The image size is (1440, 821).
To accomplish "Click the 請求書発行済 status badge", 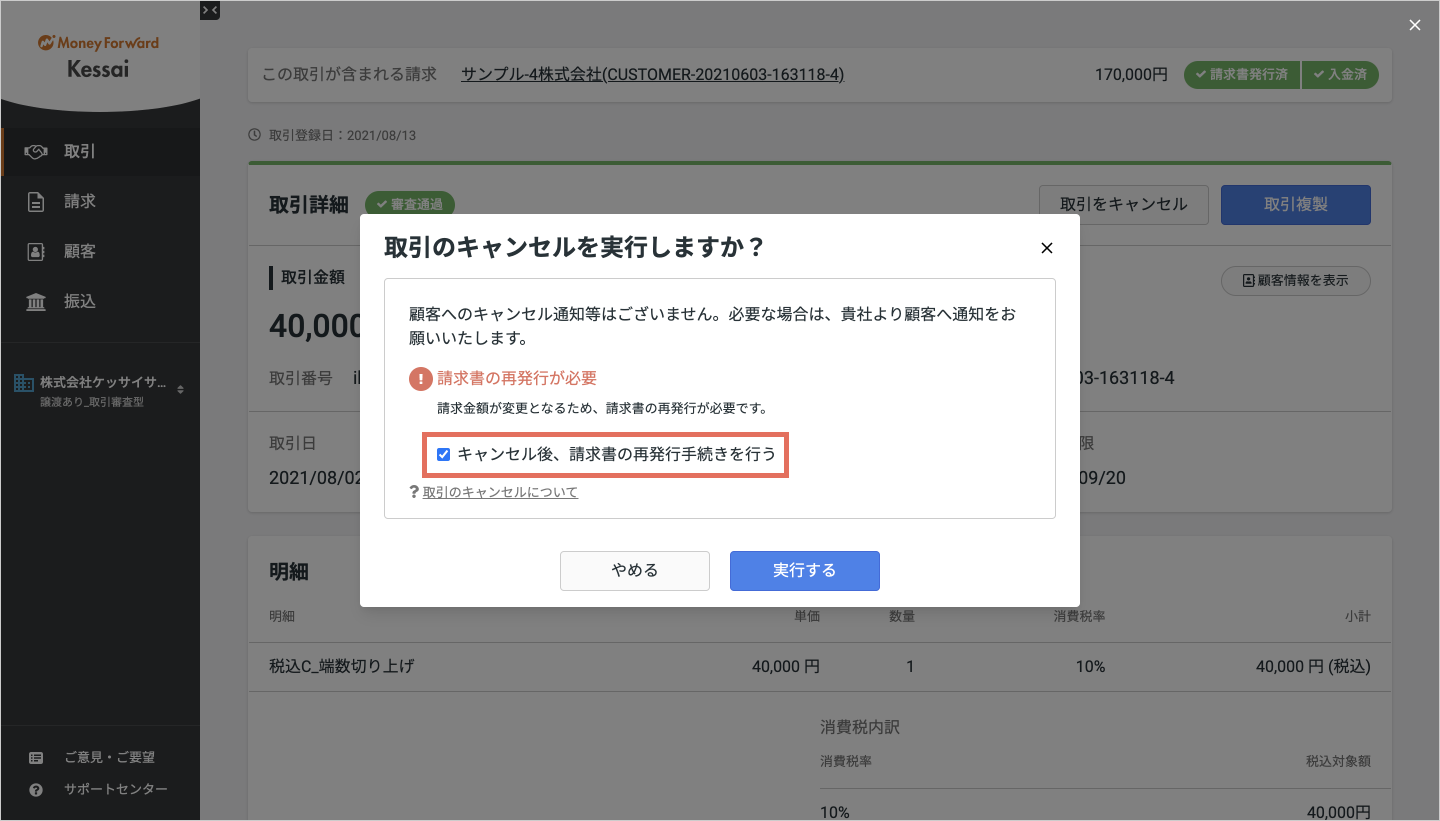I will click(1242, 74).
